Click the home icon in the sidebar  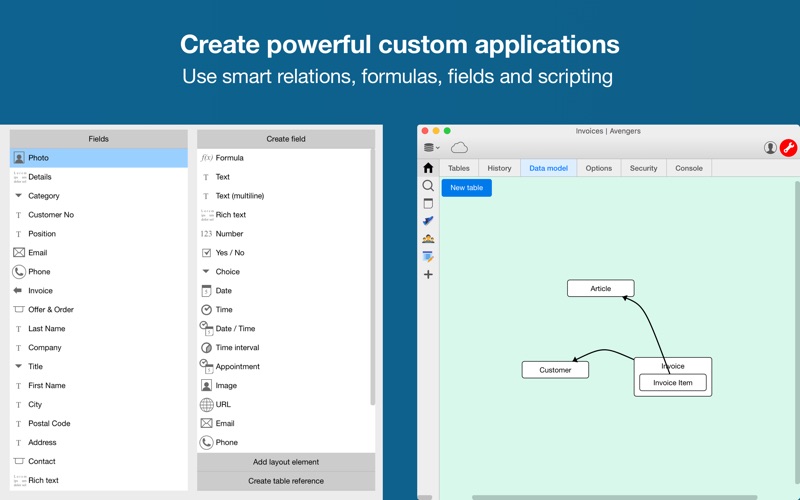(x=428, y=168)
